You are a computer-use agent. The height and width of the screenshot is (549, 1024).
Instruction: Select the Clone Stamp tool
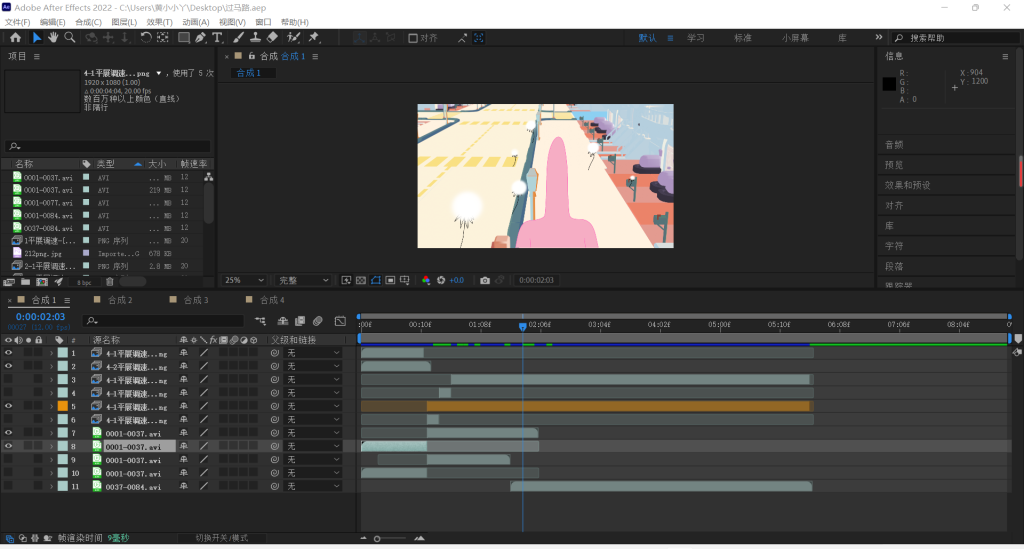coord(255,38)
